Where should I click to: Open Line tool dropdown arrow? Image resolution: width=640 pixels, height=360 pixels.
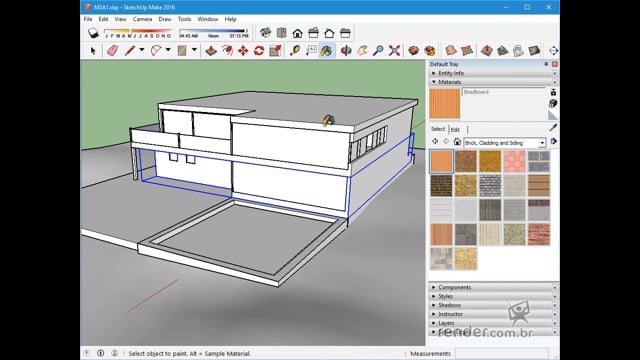[x=142, y=50]
